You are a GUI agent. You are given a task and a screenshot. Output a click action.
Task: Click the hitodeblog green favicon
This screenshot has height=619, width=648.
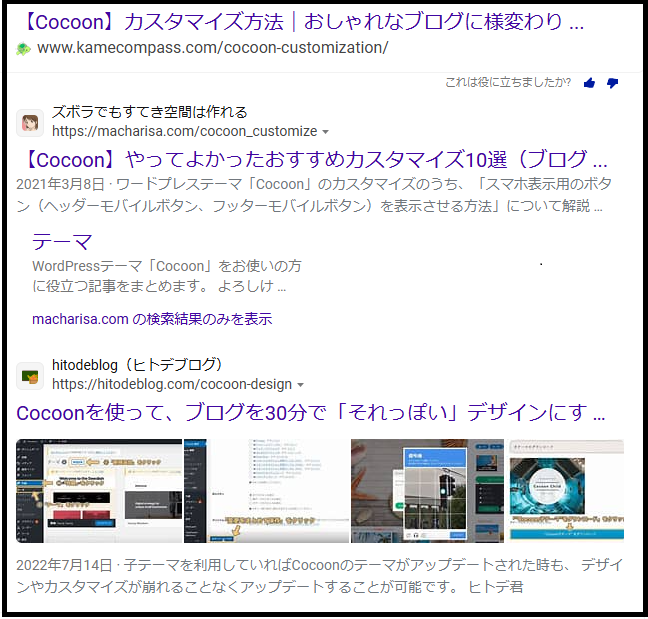pyautogui.click(x=30, y=376)
